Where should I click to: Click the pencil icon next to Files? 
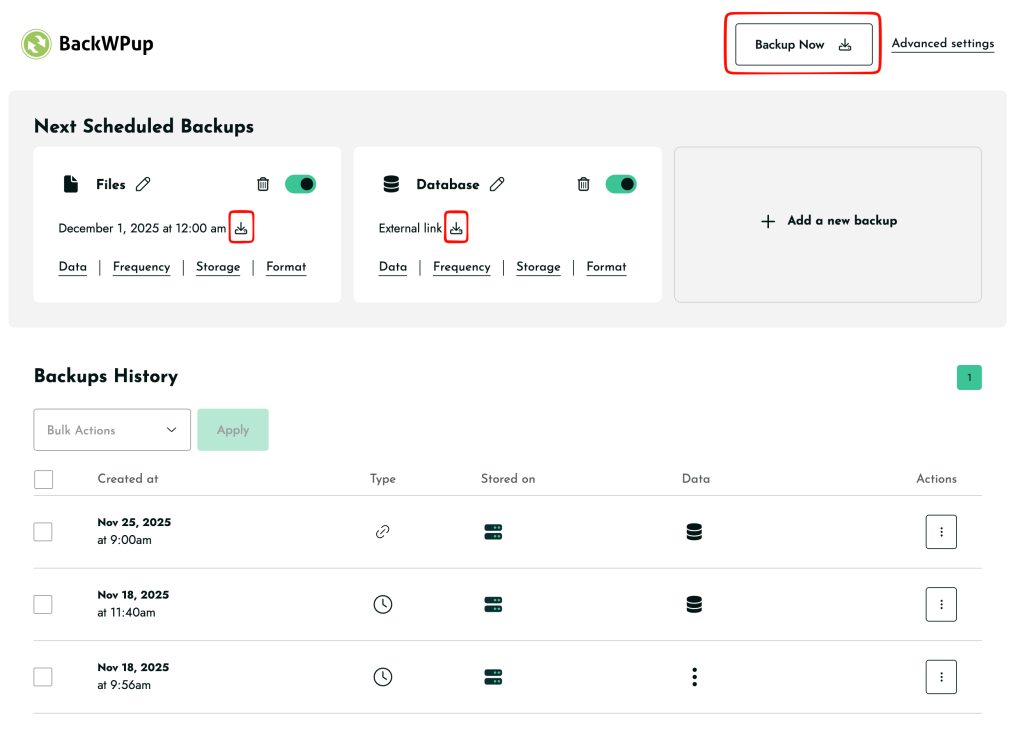[x=143, y=184]
